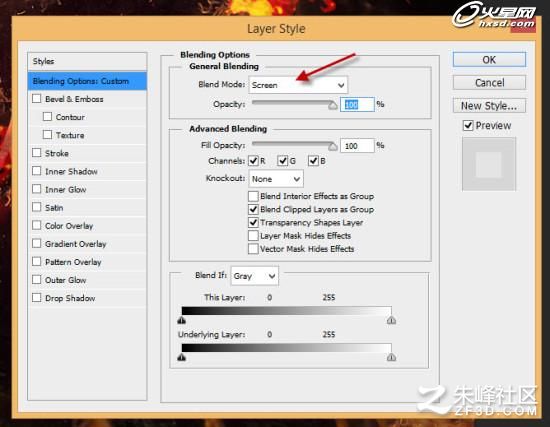
Task: Click the New Style... button
Action: coord(489,106)
